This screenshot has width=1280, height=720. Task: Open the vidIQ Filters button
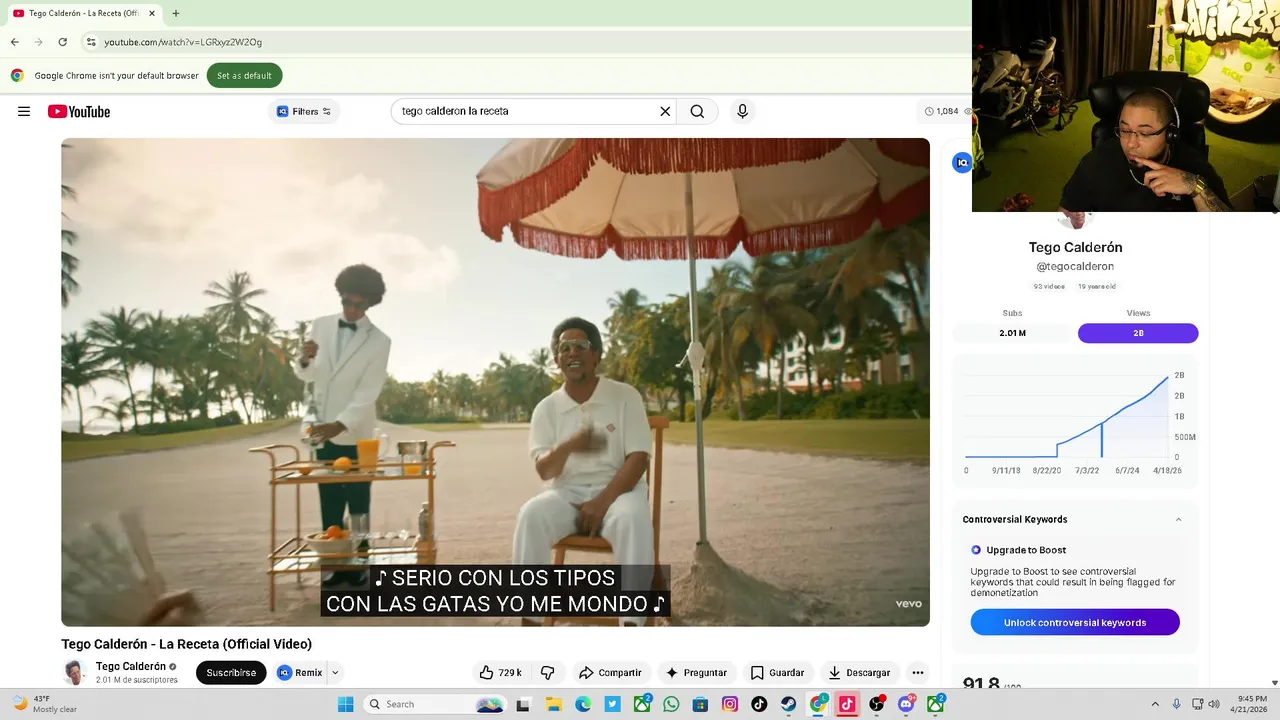pyautogui.click(x=304, y=111)
